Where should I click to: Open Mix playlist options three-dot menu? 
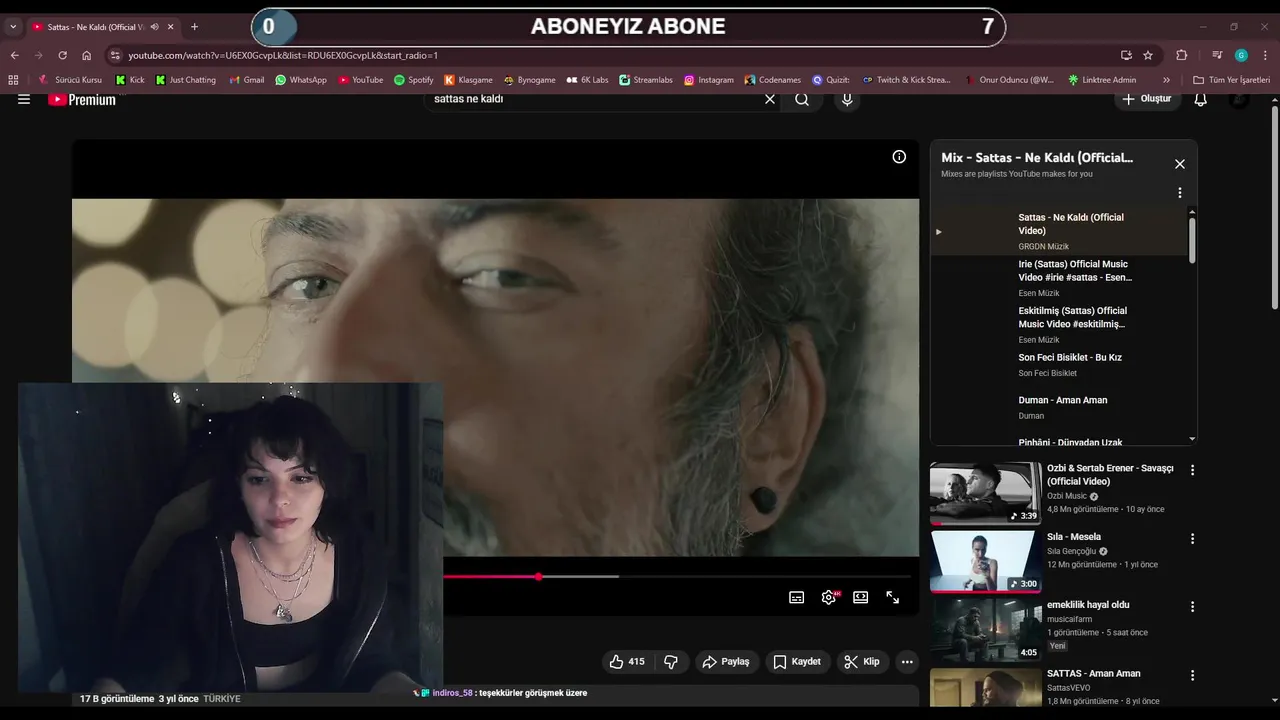click(1180, 193)
